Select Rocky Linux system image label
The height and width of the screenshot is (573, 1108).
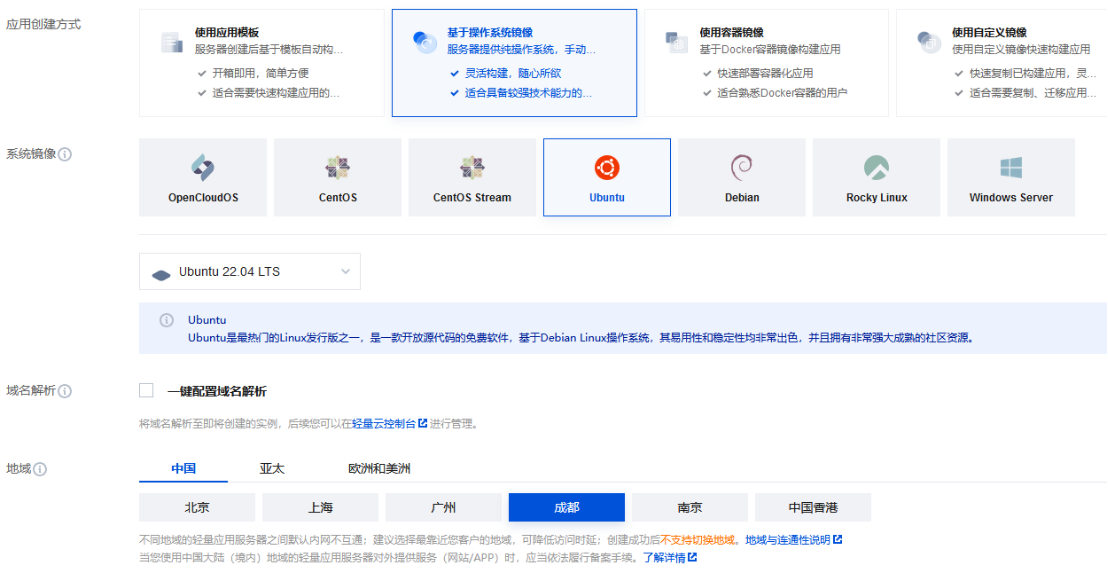[876, 198]
